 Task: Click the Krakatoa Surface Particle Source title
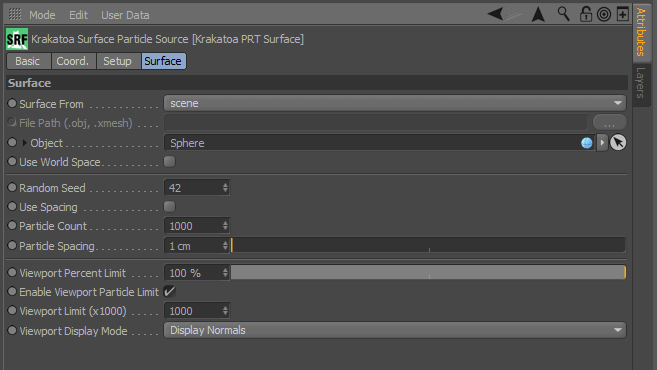pyautogui.click(x=167, y=39)
